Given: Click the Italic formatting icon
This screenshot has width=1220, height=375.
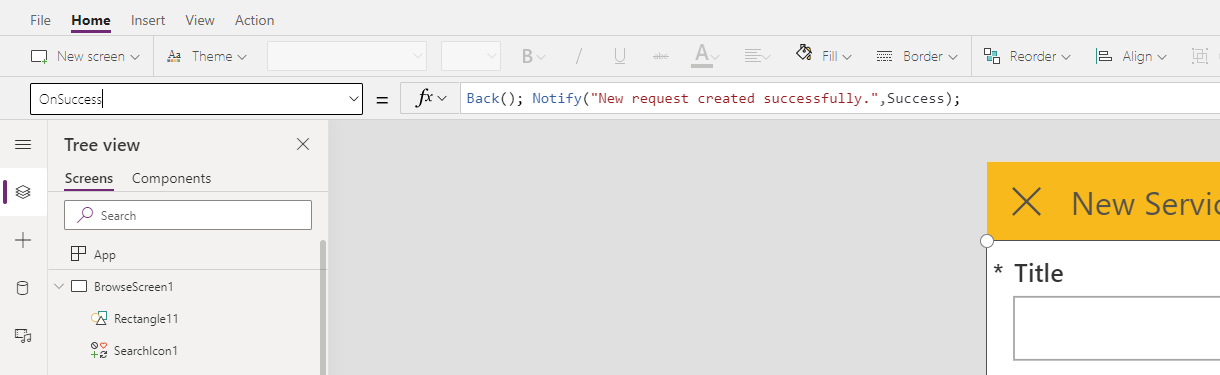Looking at the screenshot, I should point(578,56).
